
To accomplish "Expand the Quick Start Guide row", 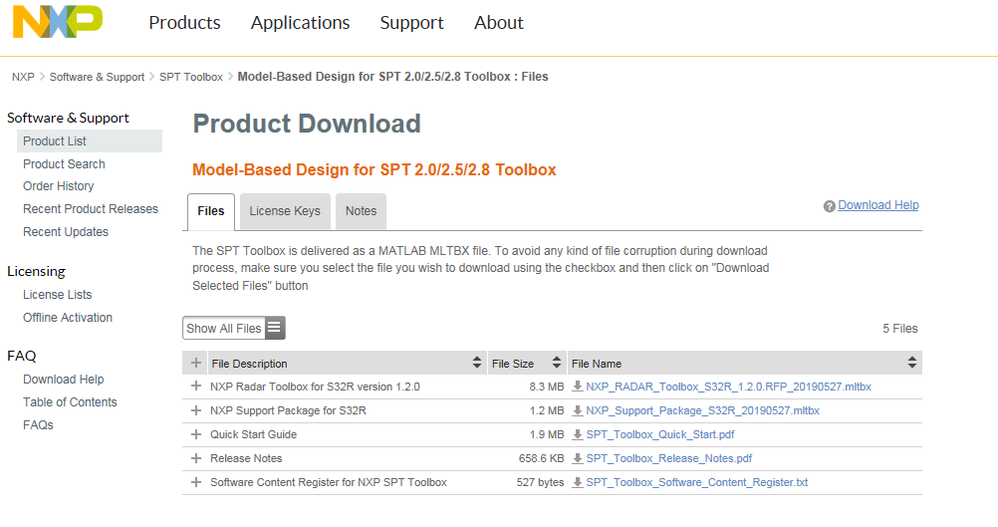I will (196, 435).
